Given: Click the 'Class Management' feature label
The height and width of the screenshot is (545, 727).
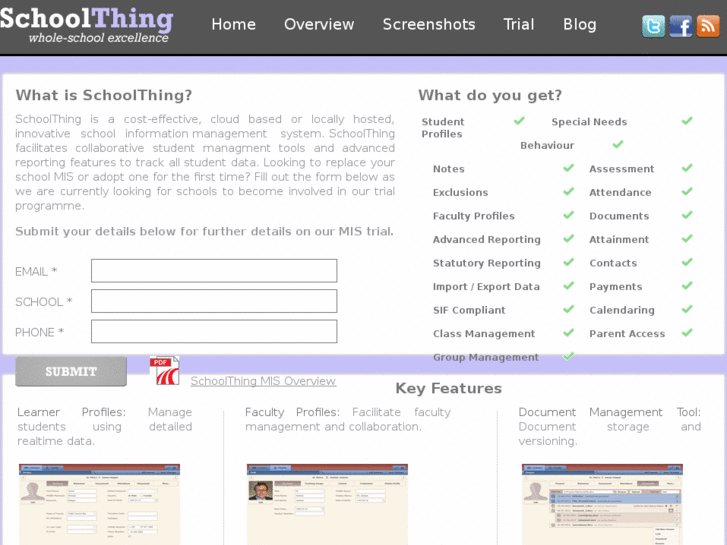Looking at the screenshot, I should (x=484, y=334).
